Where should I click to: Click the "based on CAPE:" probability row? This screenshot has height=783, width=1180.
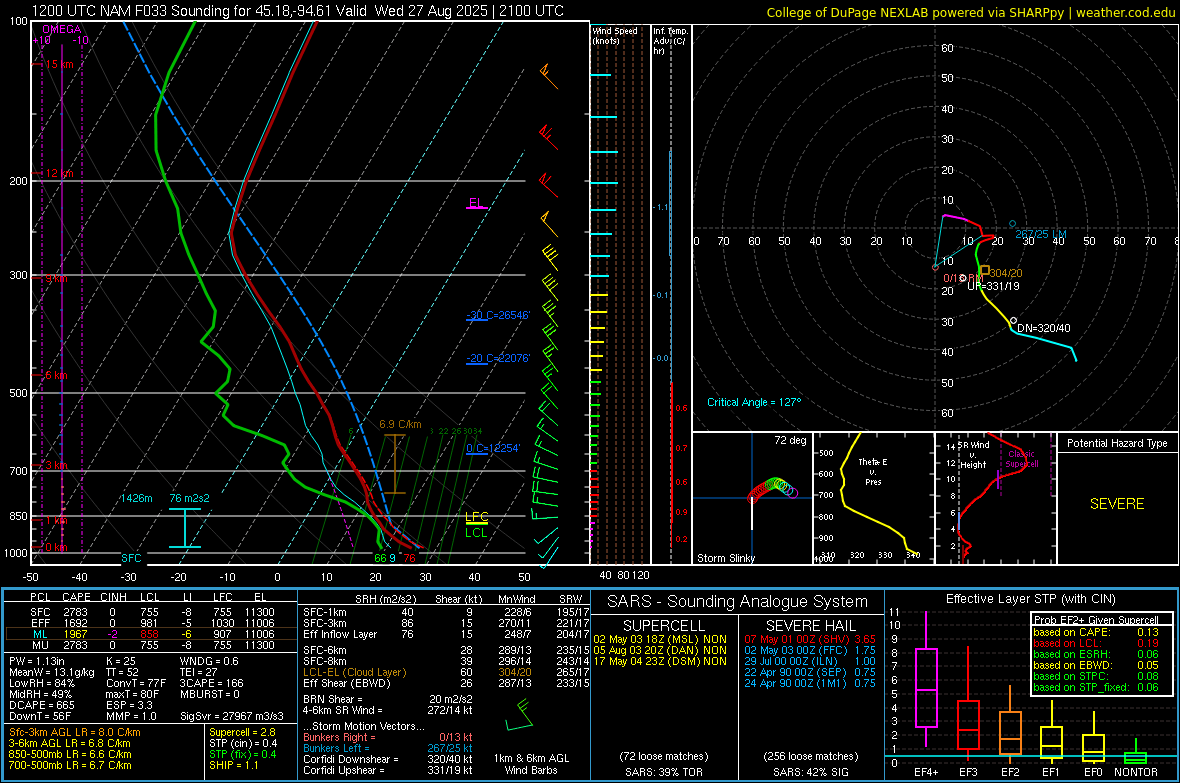pyautogui.click(x=1096, y=632)
